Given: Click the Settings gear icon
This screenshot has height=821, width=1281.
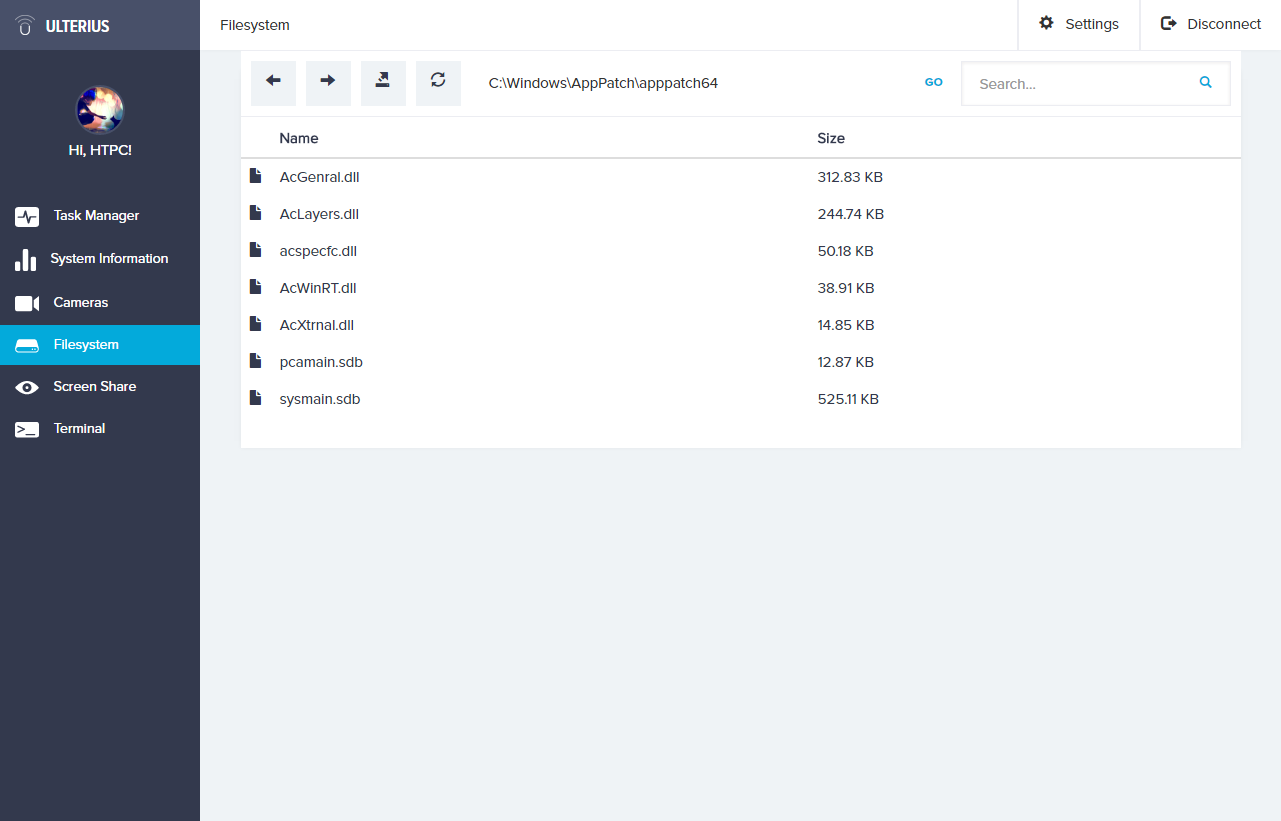Looking at the screenshot, I should coord(1046,23).
